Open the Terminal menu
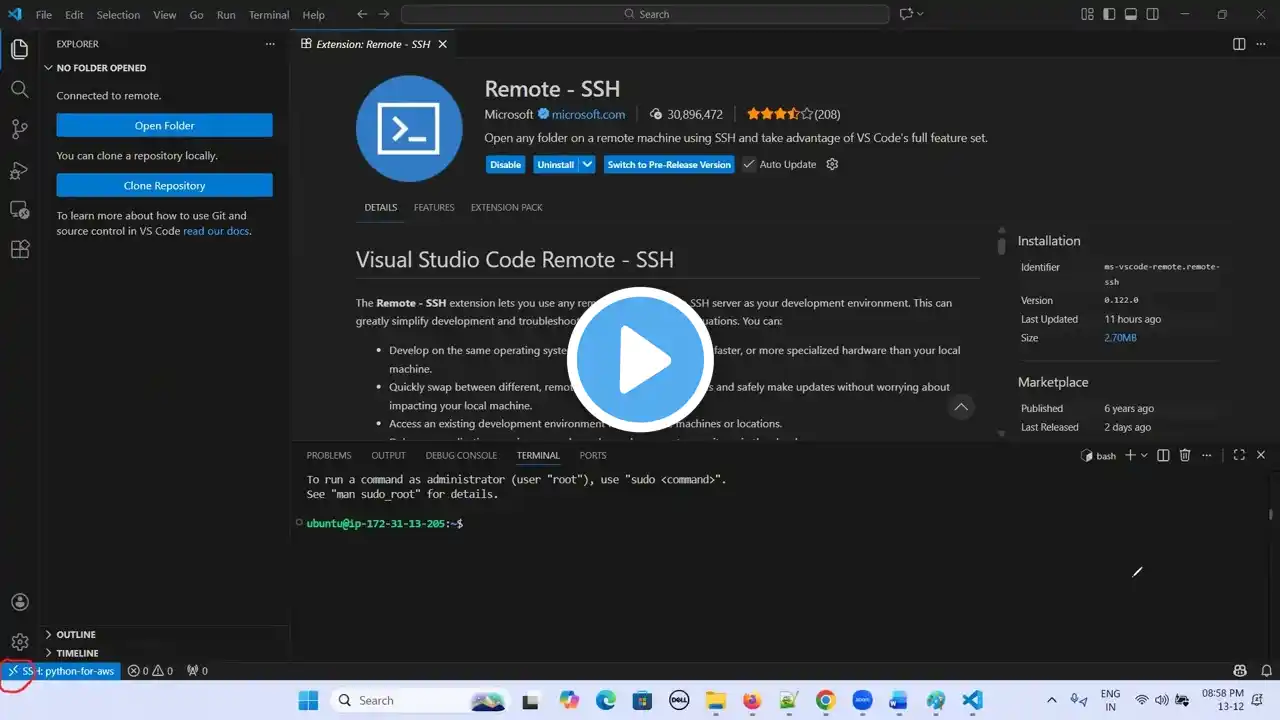 [268, 15]
